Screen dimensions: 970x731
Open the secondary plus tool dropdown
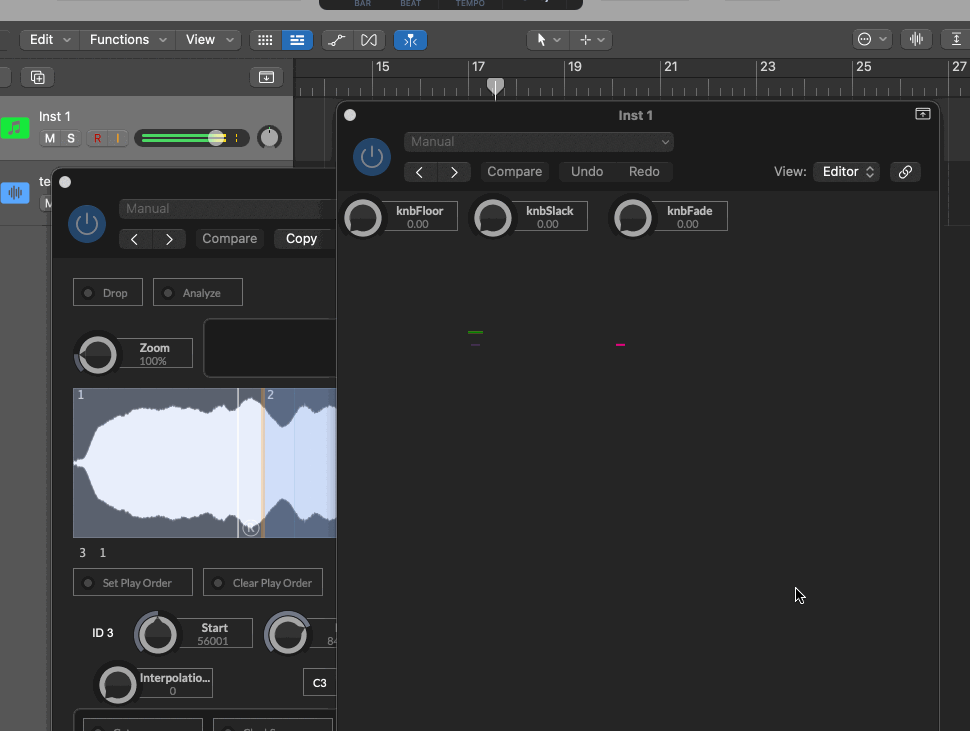pos(591,40)
